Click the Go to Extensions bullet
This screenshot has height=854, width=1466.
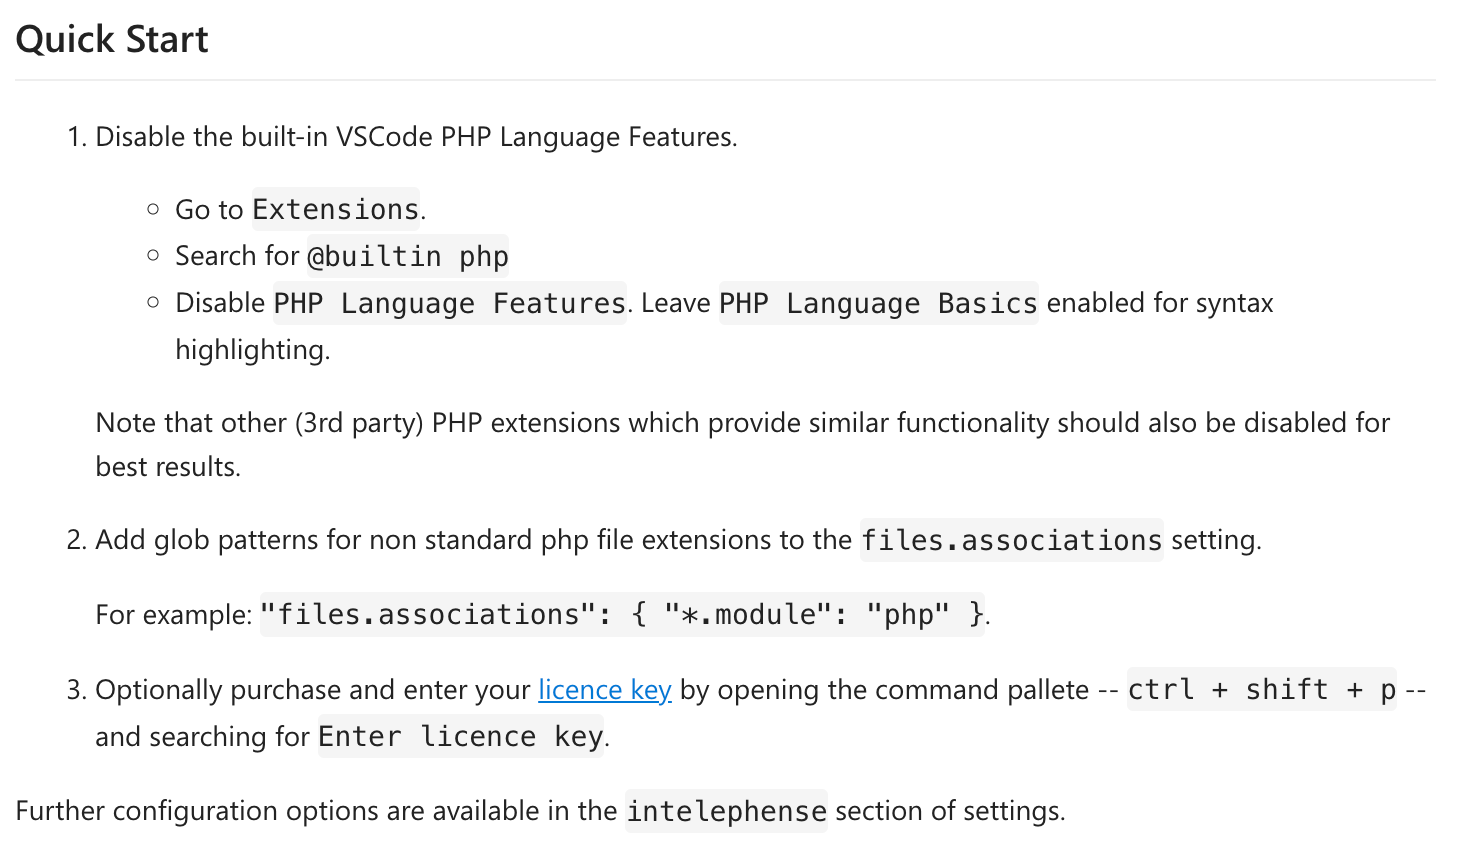tap(300, 209)
